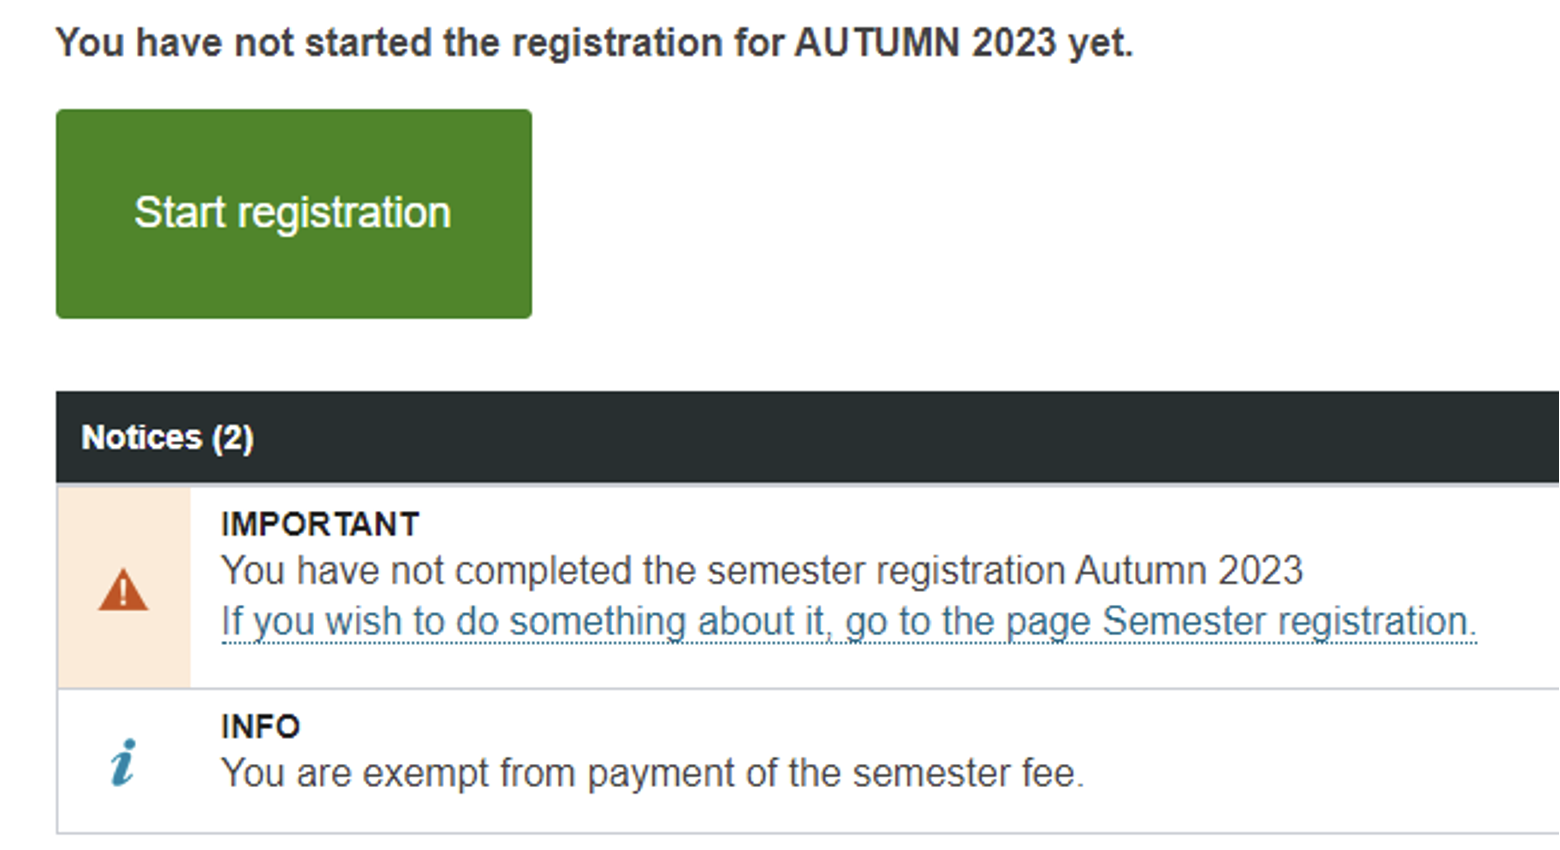Viewport: 1560px width, 850px height.
Task: Click the word 'Notices' in the dark header
Action: (x=142, y=437)
